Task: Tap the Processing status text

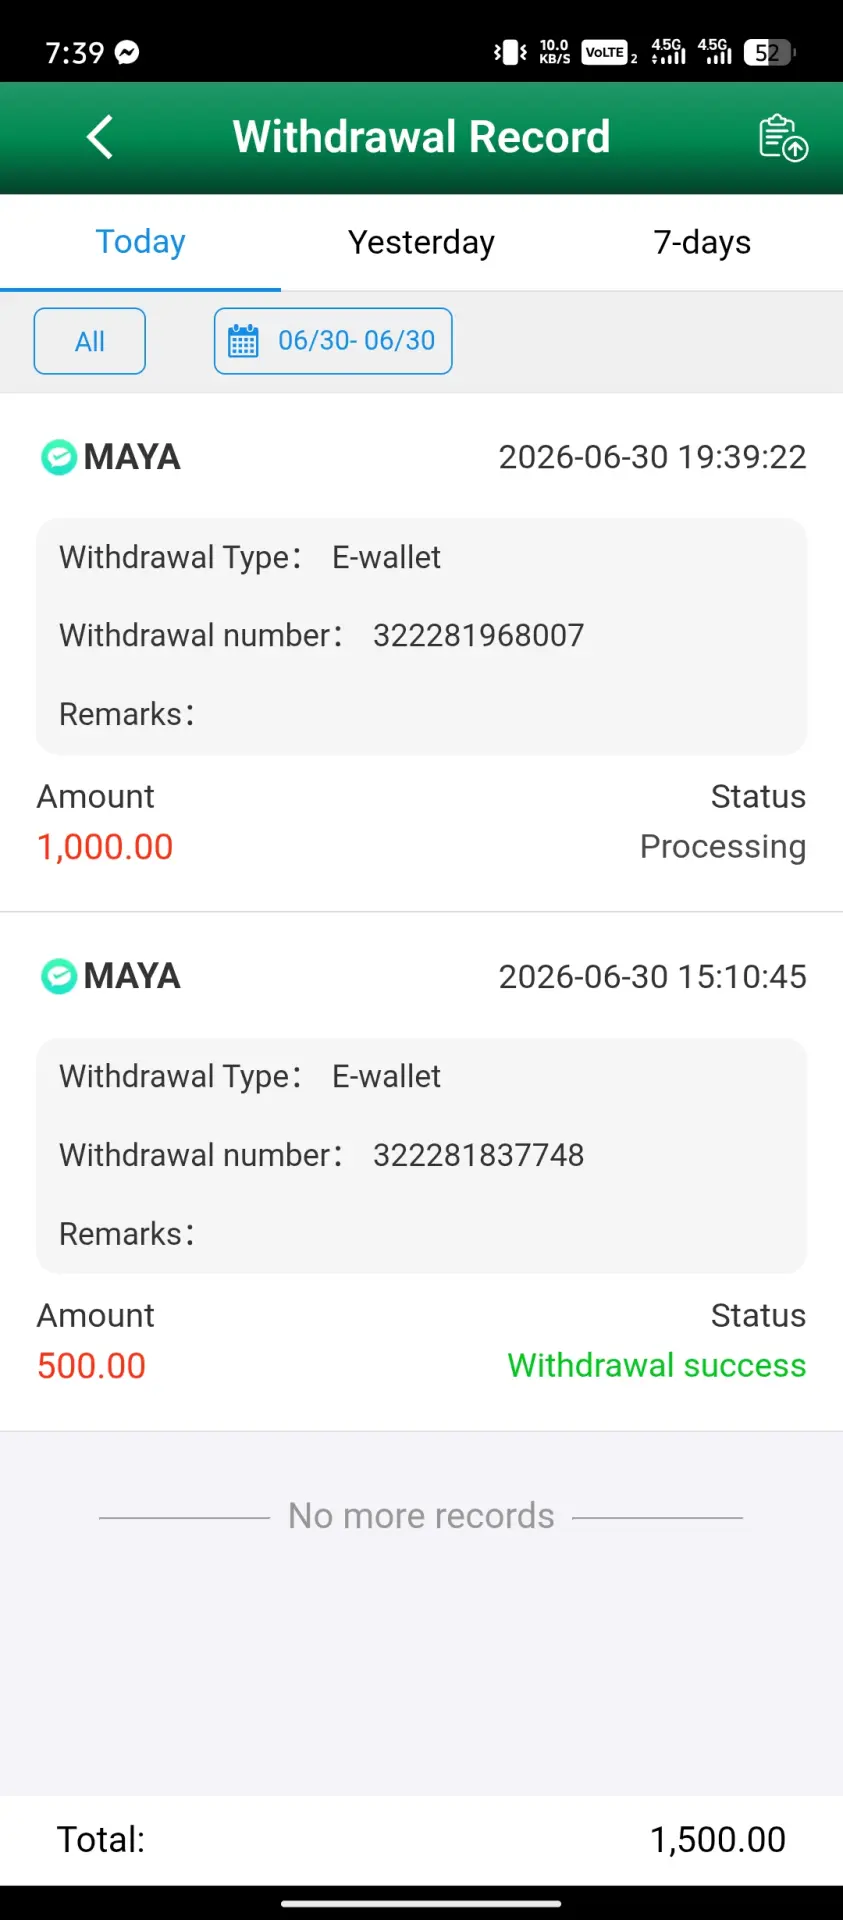Action: pyautogui.click(x=723, y=847)
